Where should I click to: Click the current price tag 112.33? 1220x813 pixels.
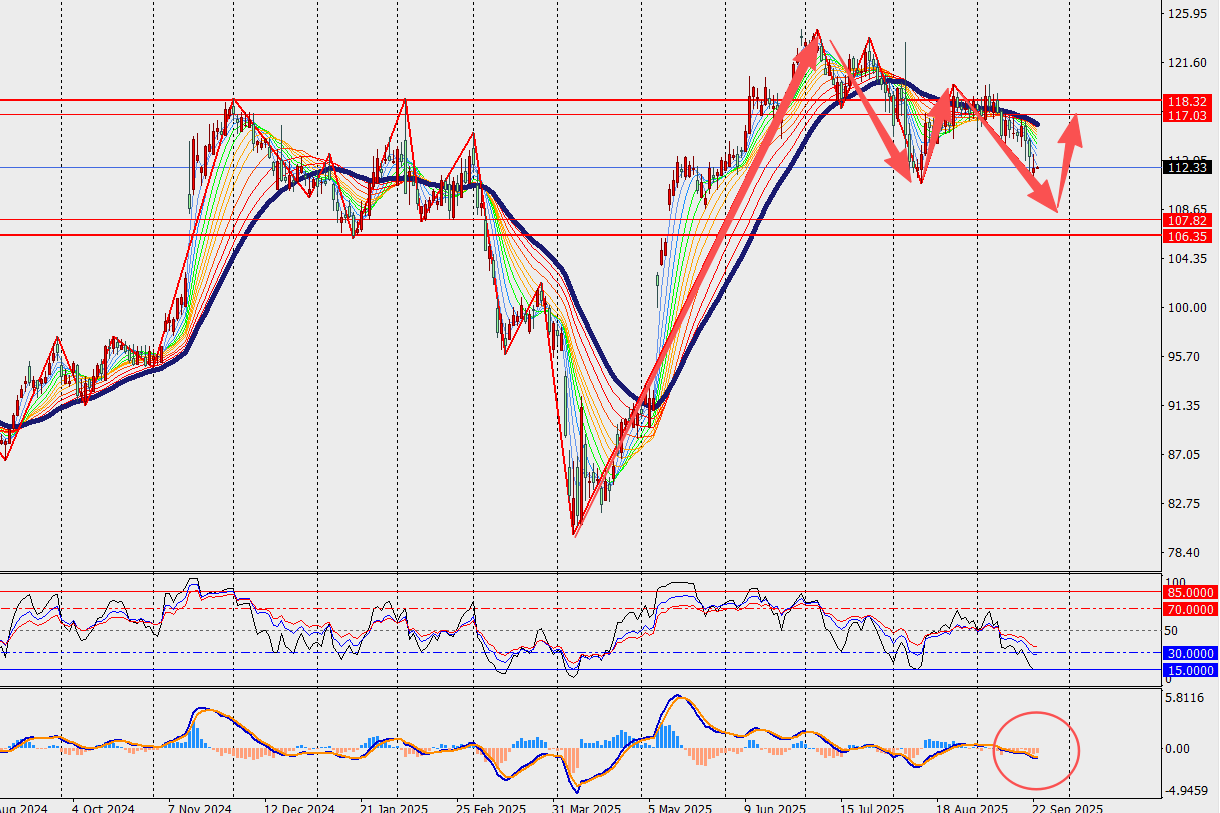point(1188,168)
